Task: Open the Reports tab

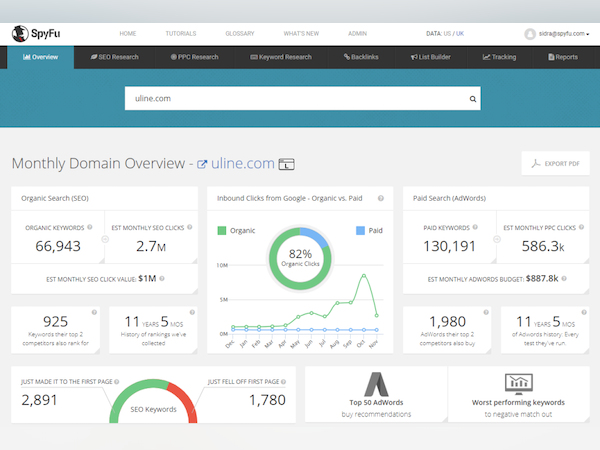Action: pos(563,57)
